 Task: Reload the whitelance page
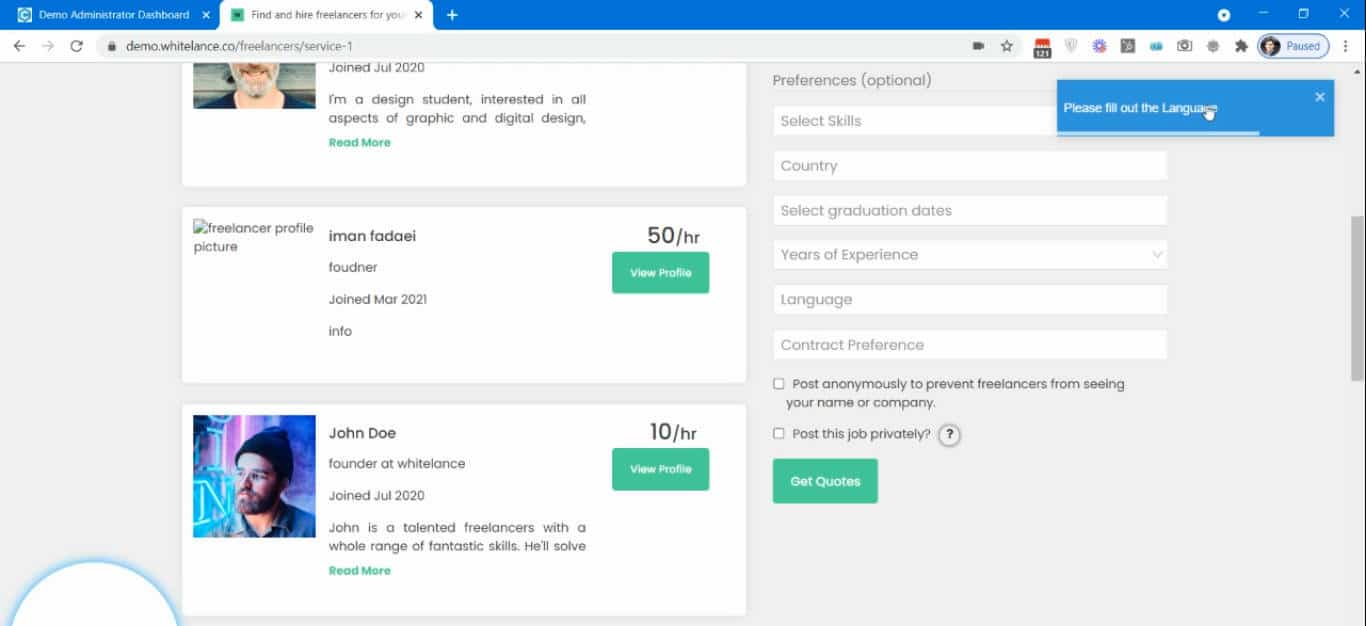tap(76, 46)
